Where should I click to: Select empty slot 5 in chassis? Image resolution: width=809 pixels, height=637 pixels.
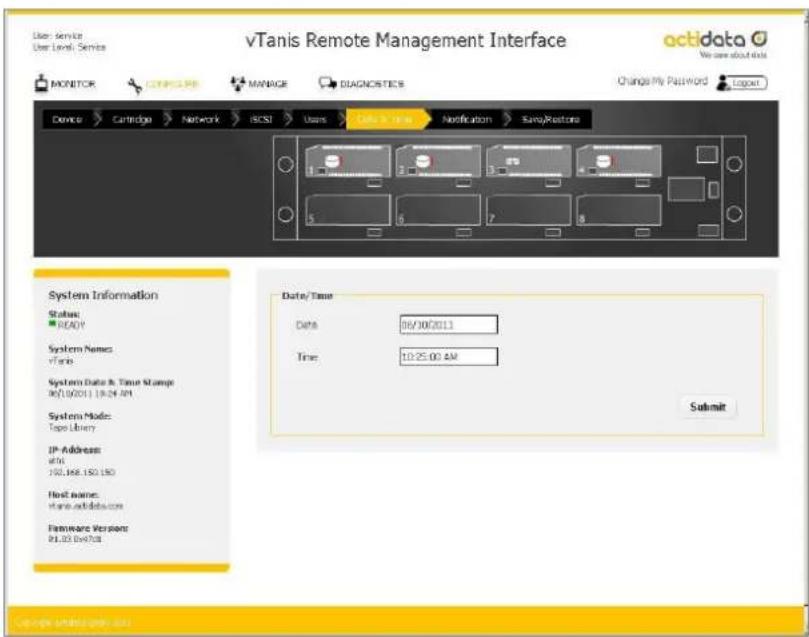[x=348, y=210]
